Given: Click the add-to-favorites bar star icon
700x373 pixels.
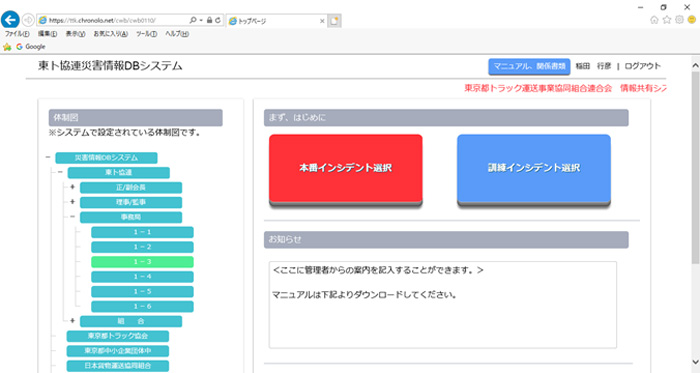Looking at the screenshot, I should pyautogui.click(x=7, y=47).
